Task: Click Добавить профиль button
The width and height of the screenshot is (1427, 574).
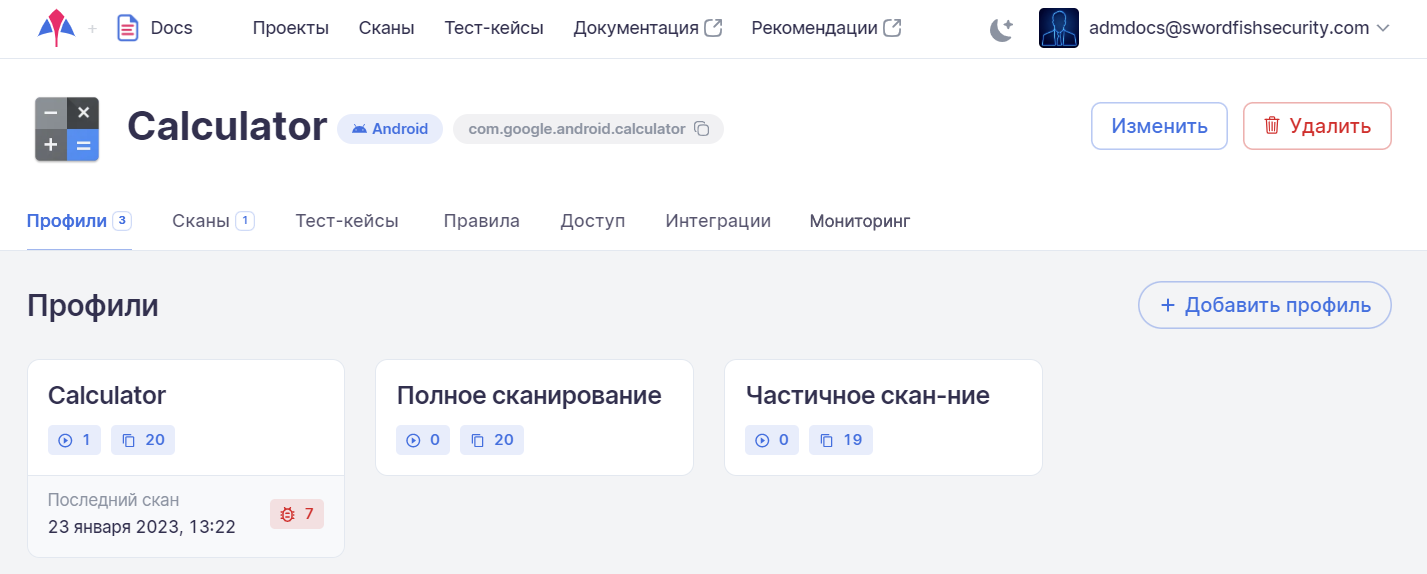Action: (1264, 305)
